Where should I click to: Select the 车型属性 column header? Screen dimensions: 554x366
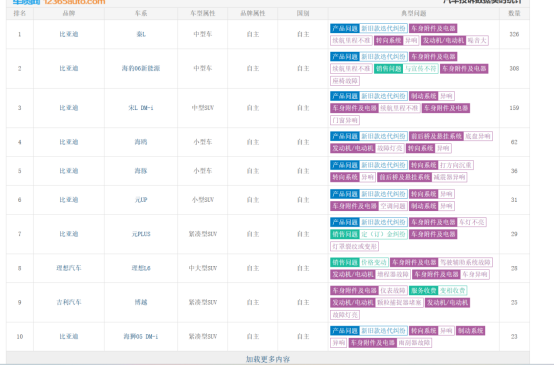203,13
